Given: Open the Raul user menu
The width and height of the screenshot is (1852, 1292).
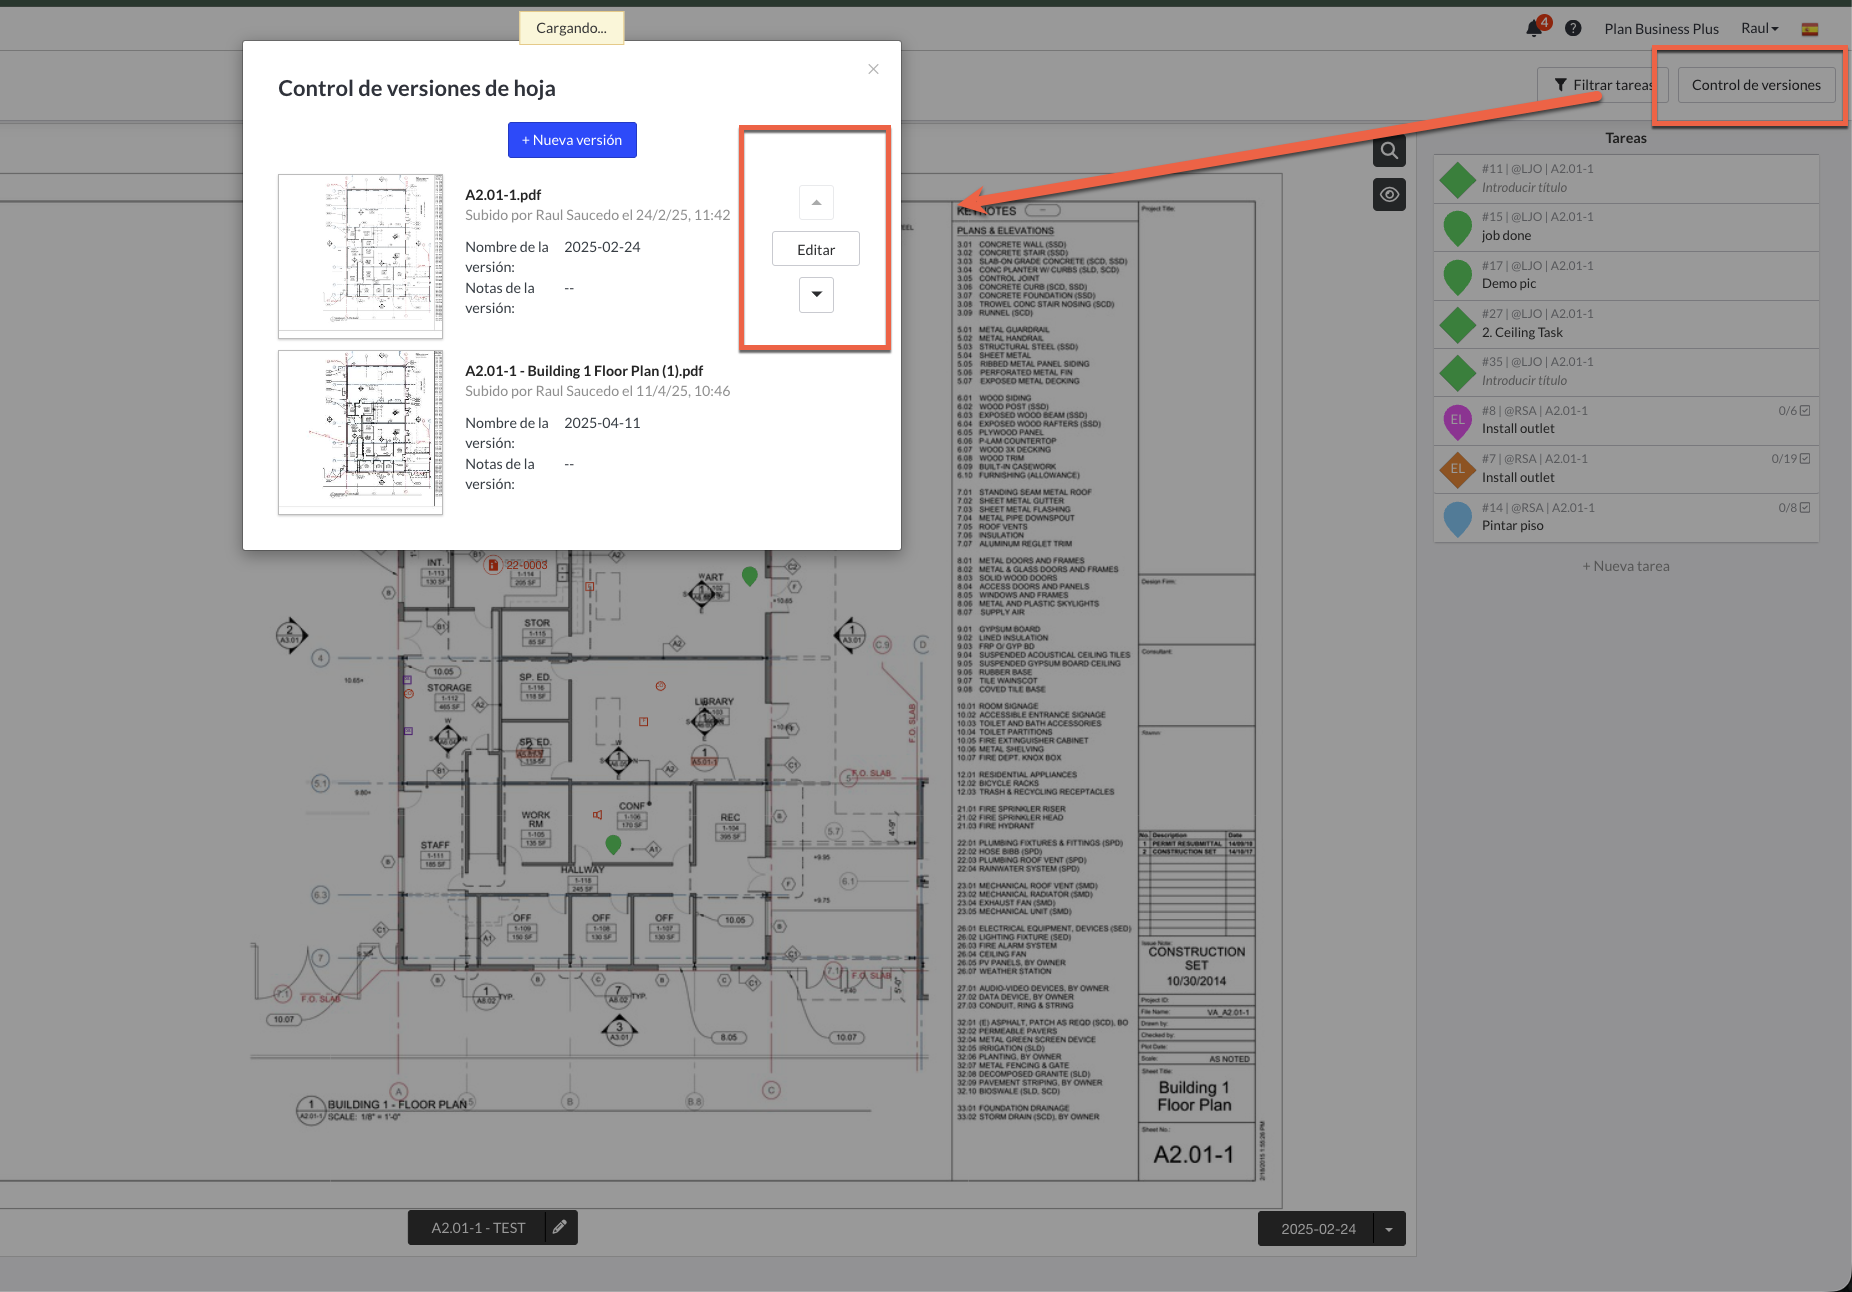Looking at the screenshot, I should tap(1759, 29).
